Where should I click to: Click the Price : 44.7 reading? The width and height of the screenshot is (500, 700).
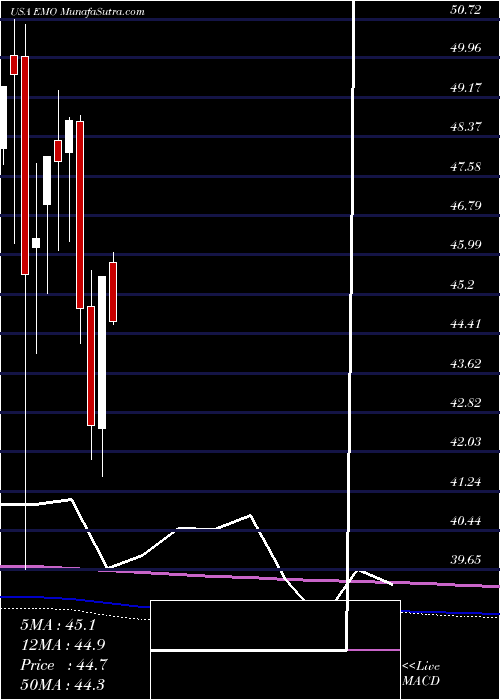pos(63,665)
